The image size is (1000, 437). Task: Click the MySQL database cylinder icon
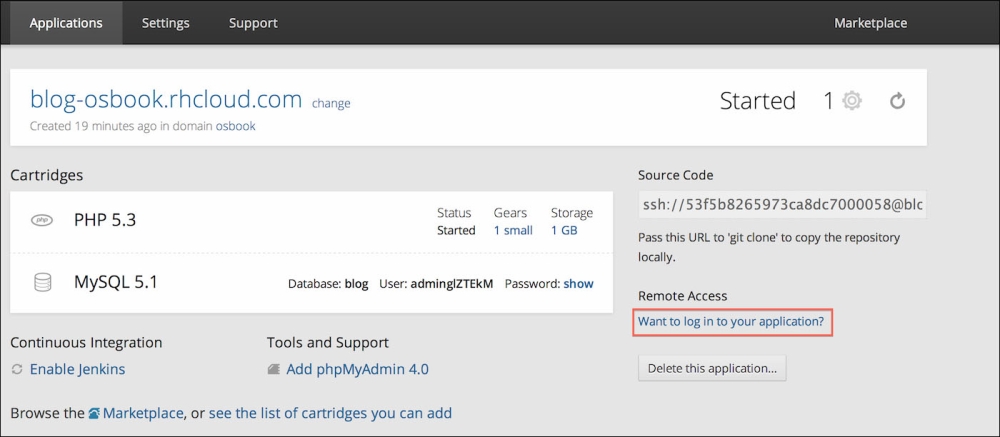42,283
